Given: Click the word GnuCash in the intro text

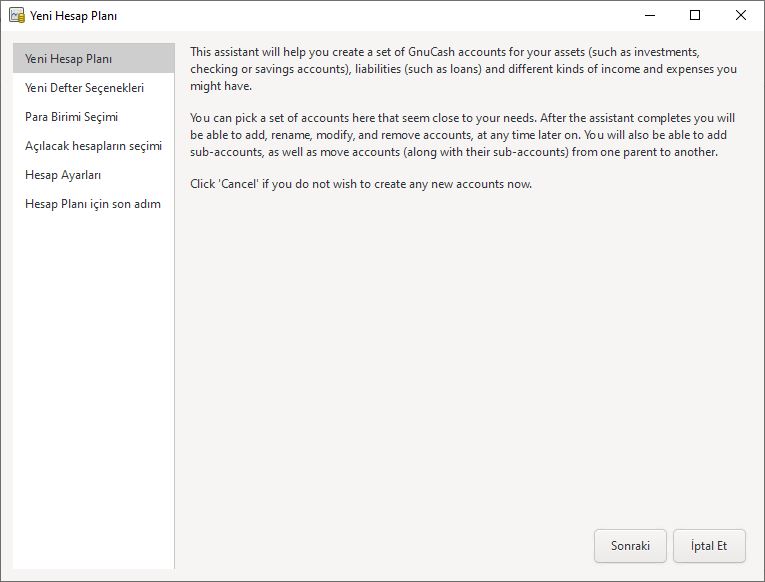Looking at the screenshot, I should click(x=432, y=52).
